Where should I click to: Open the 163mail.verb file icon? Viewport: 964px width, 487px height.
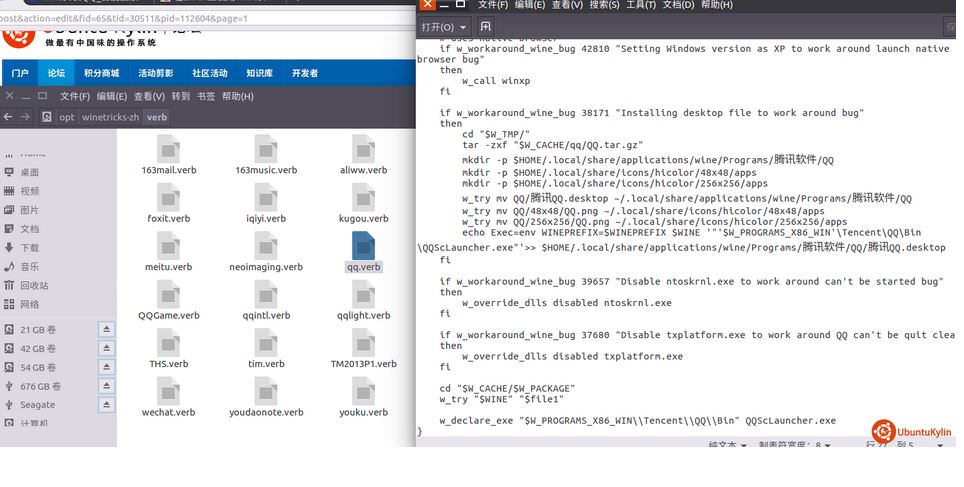(x=168, y=149)
